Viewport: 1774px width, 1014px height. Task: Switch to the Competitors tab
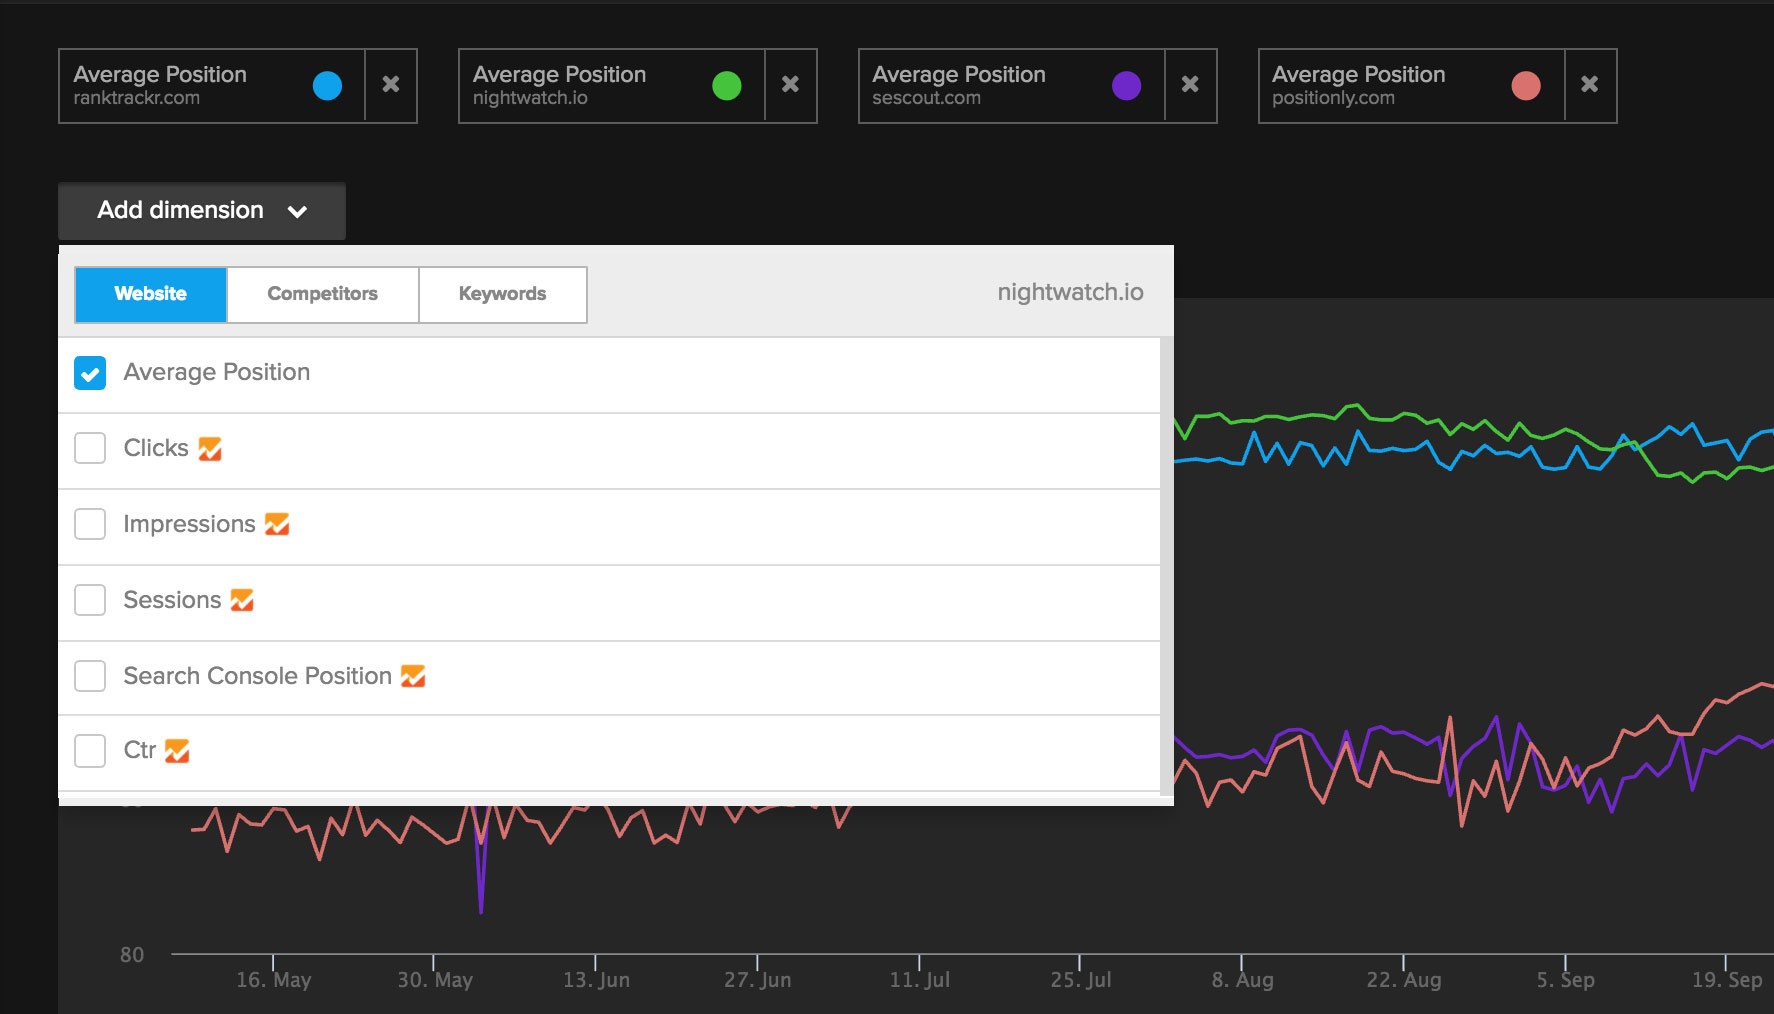[322, 294]
